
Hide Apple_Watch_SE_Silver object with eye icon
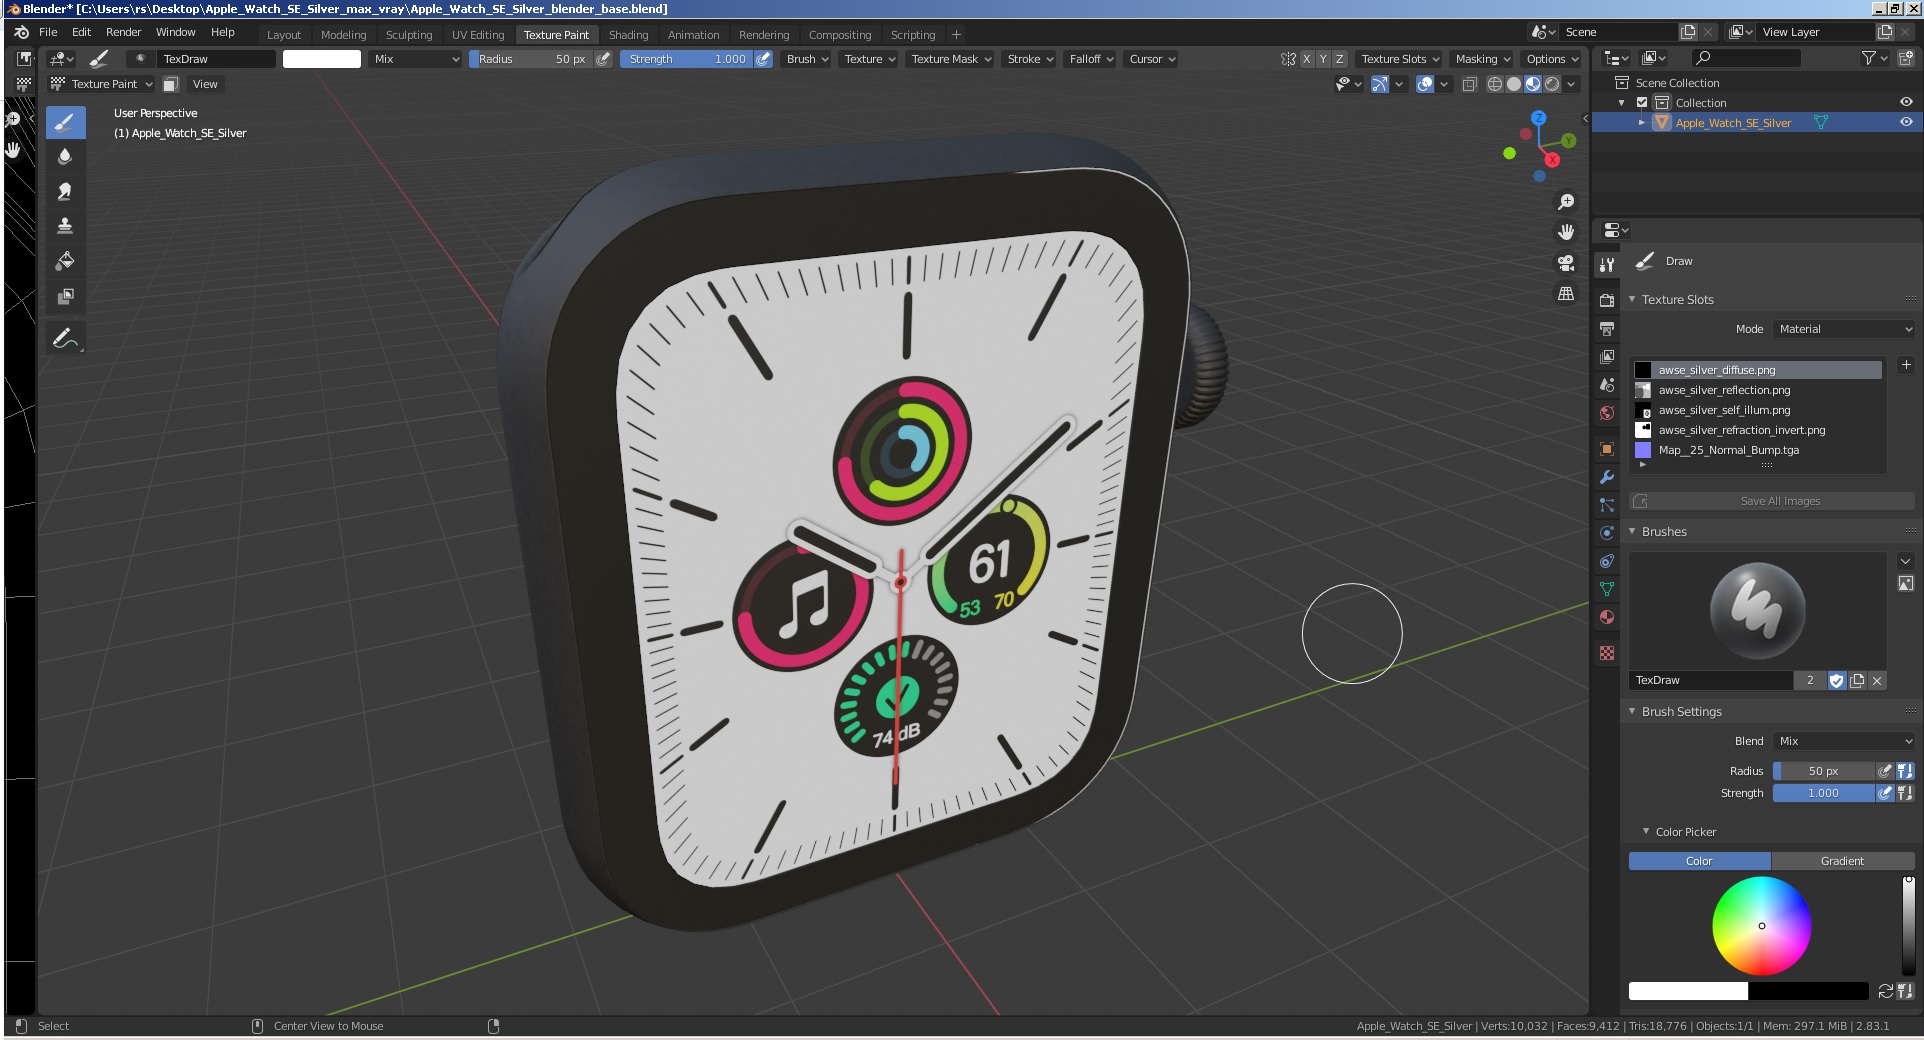1906,122
